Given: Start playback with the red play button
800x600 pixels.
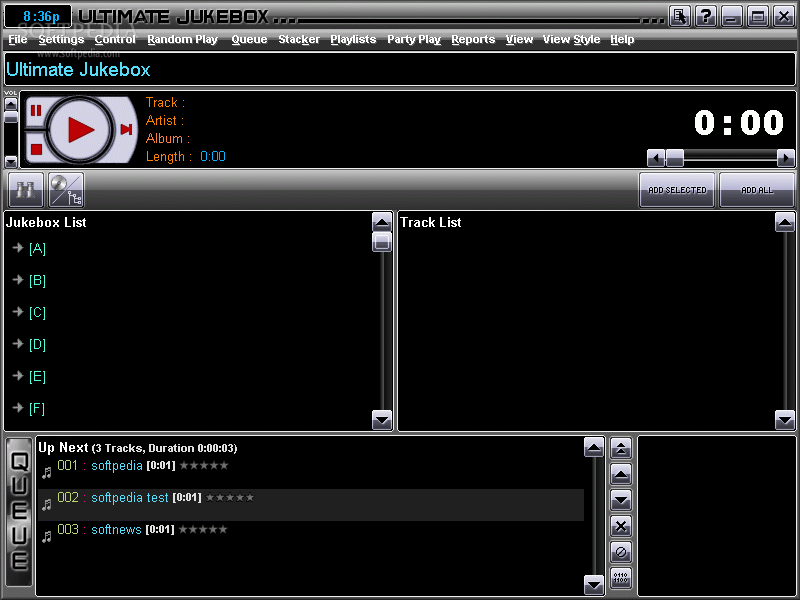Looking at the screenshot, I should (x=80, y=130).
